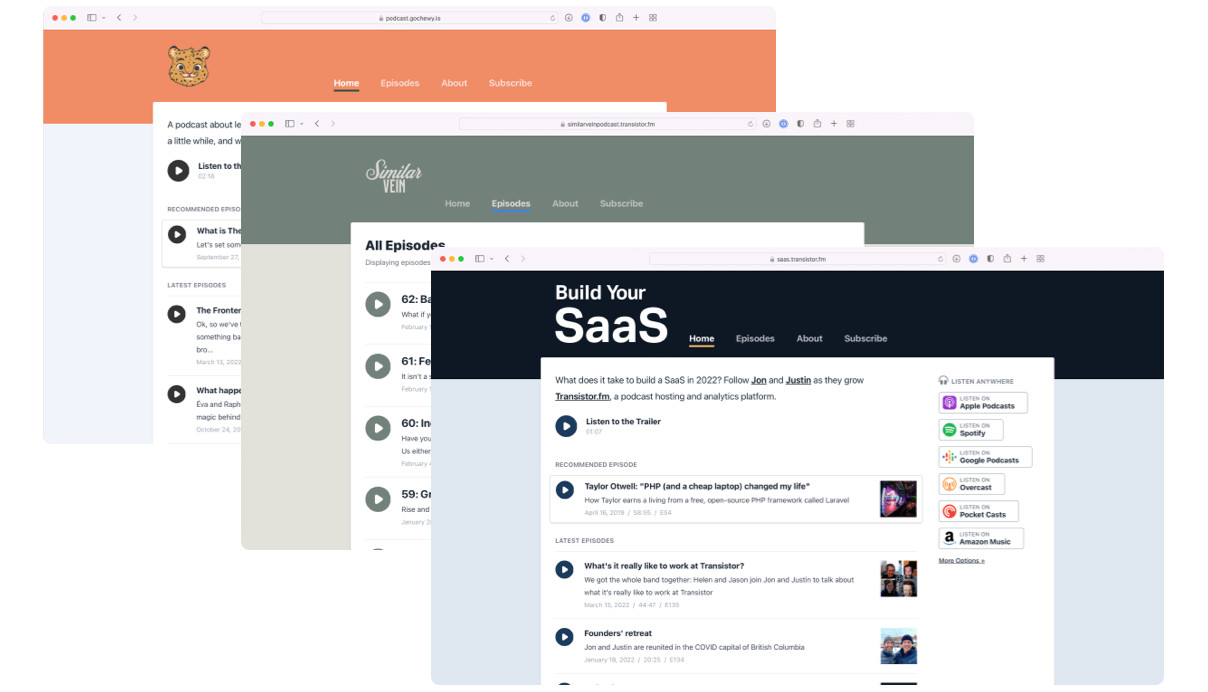Select Subscribe tab on Build Your SaaS
This screenshot has width=1208, height=692.
pyautogui.click(x=865, y=339)
